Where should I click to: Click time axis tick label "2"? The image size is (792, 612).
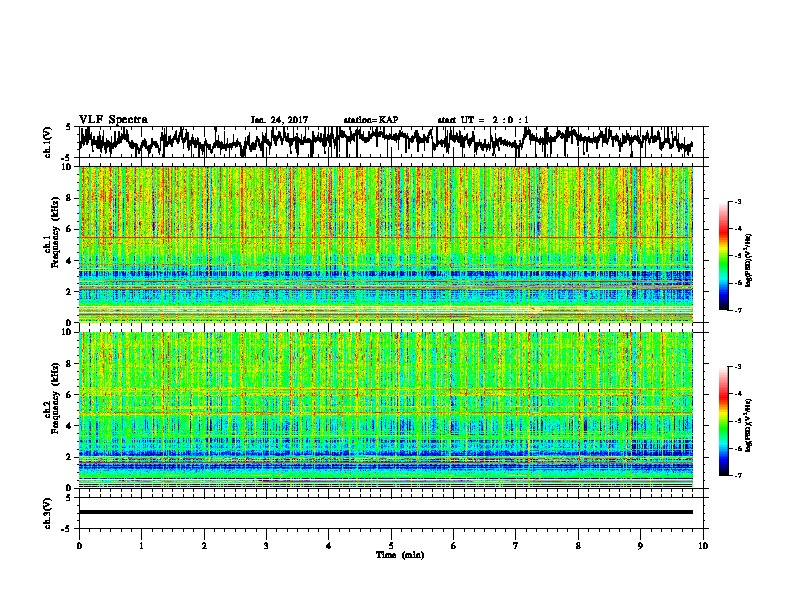pos(204,546)
